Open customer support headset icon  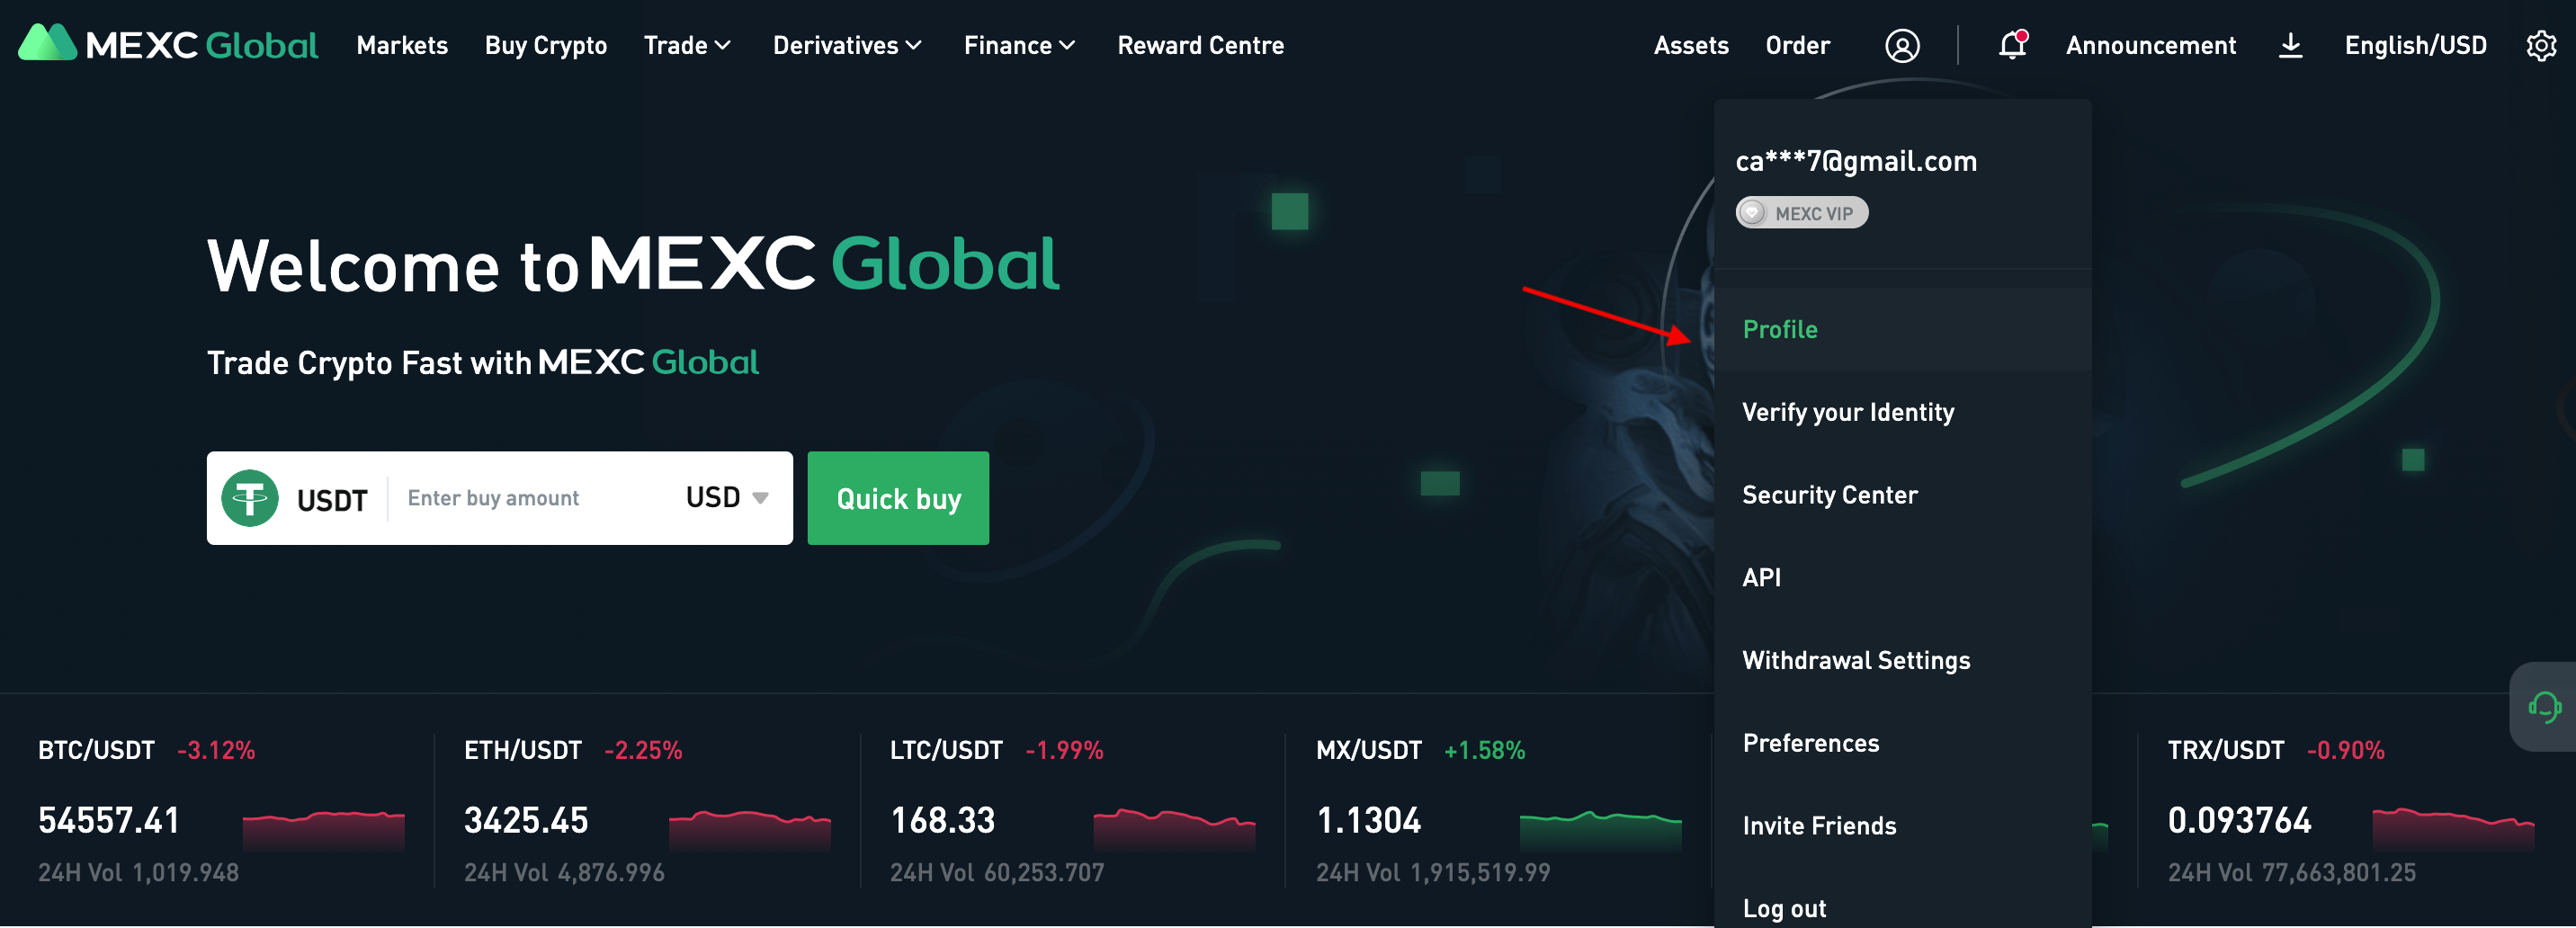point(2544,707)
